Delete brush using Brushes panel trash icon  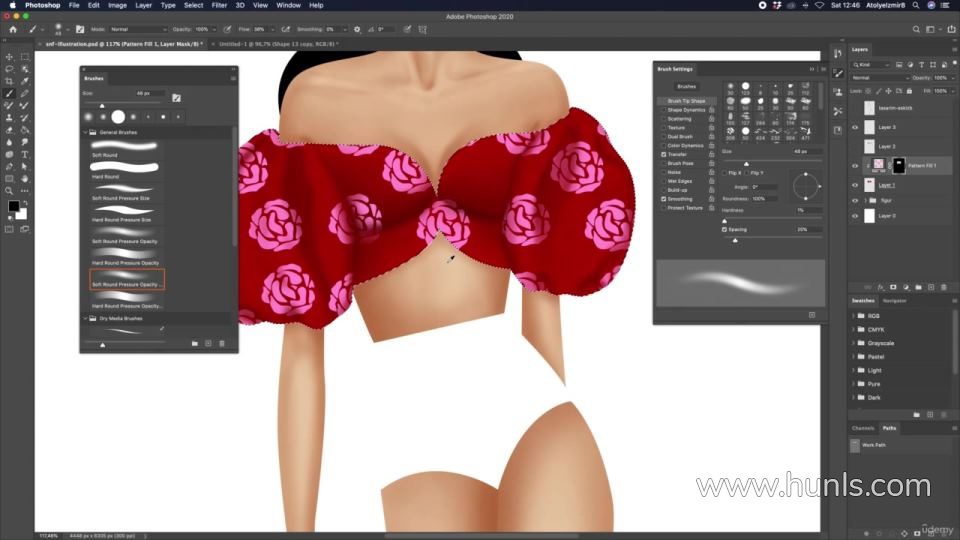222,343
